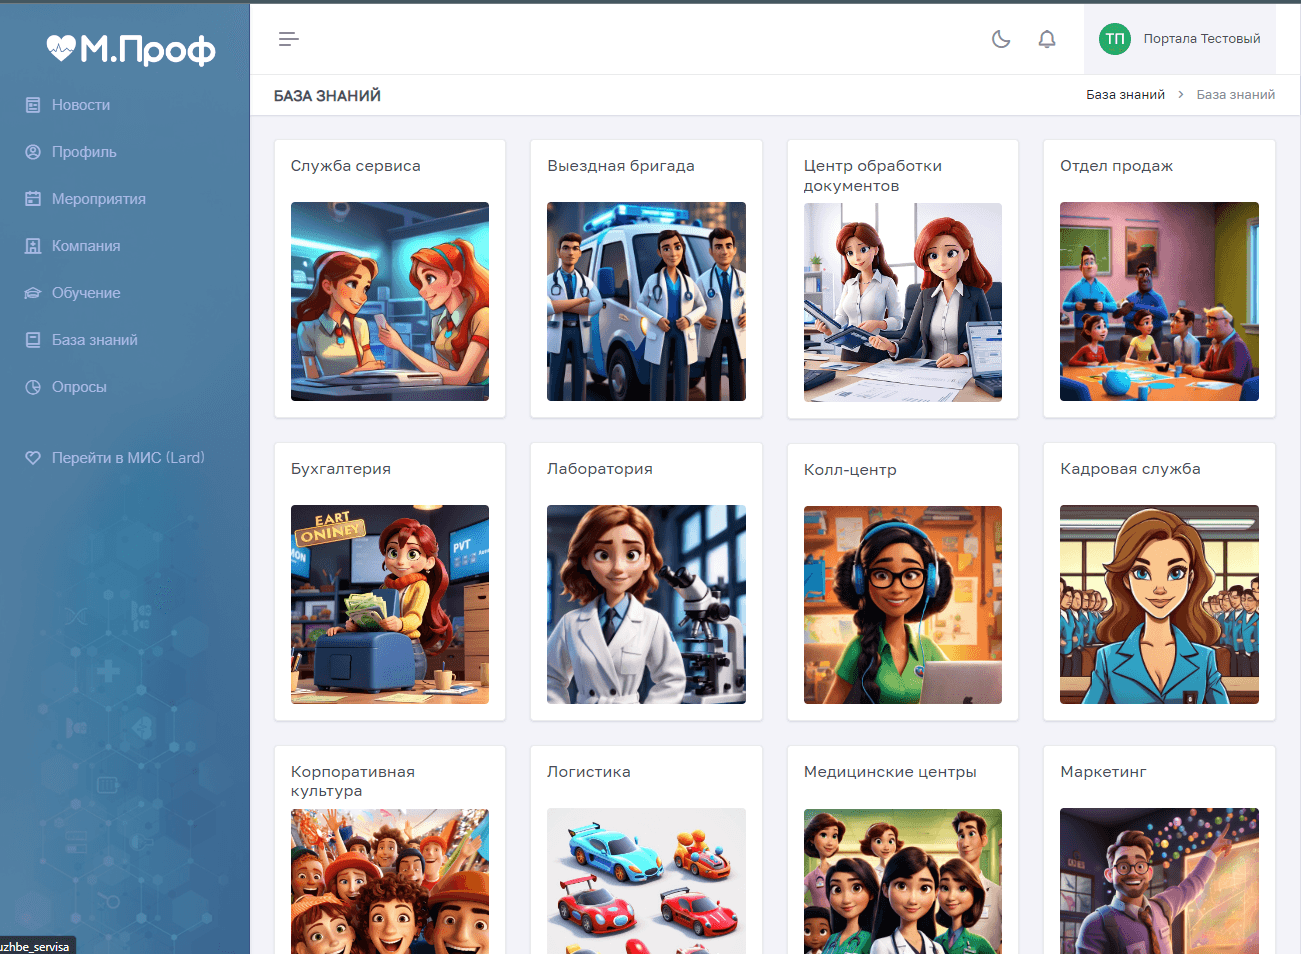Open the Колл-центр card picture
This screenshot has width=1301, height=954.
[902, 604]
